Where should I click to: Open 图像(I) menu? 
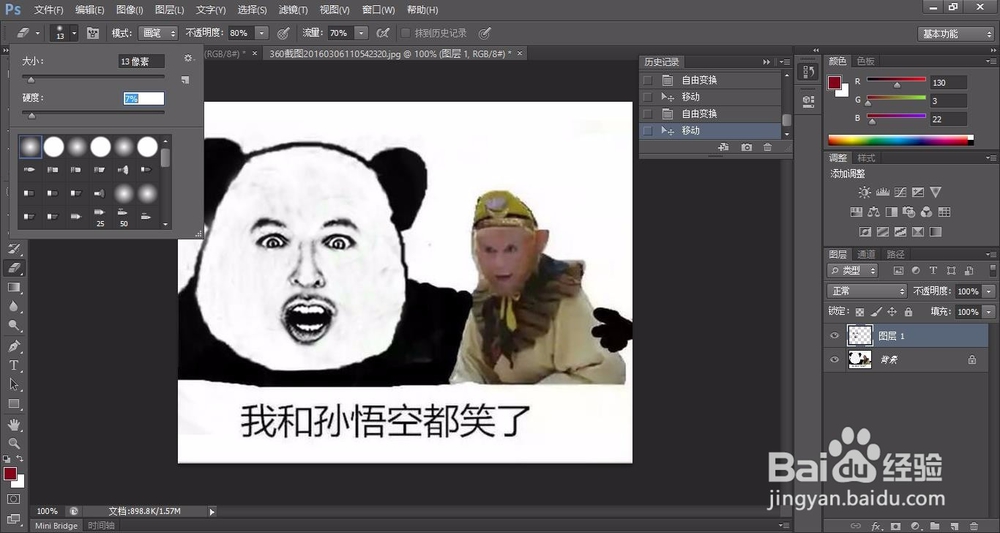coord(130,10)
